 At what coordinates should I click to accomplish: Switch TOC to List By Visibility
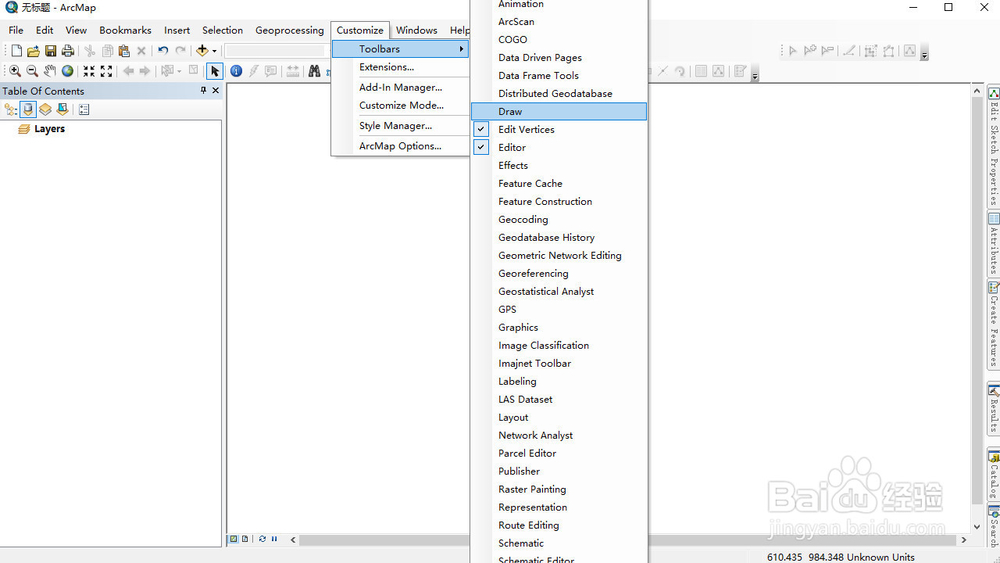pos(45,110)
